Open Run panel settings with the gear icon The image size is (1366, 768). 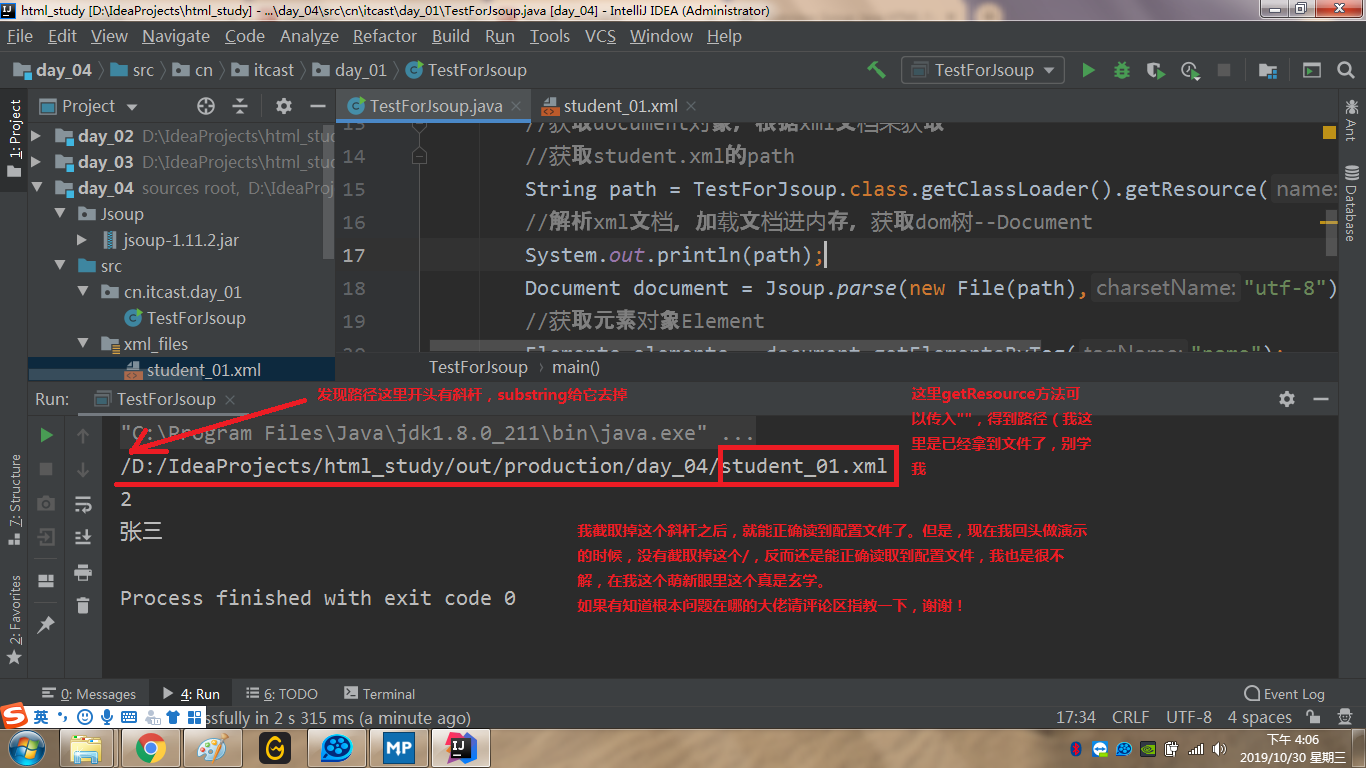(x=1286, y=398)
